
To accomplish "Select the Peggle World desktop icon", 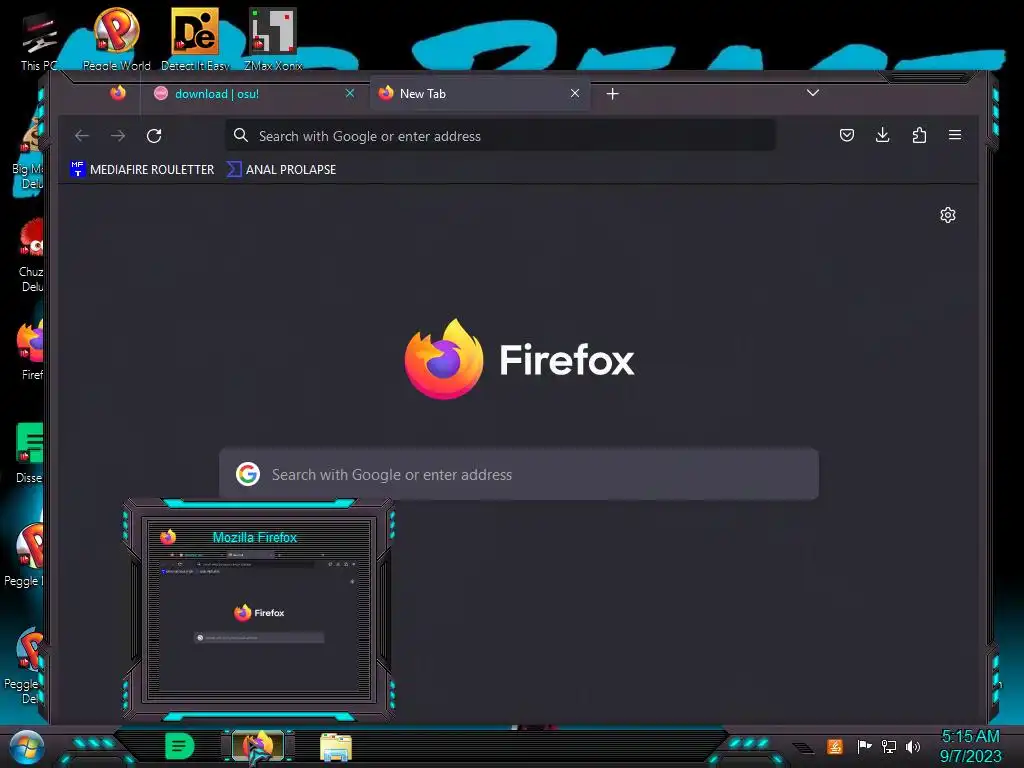I will click(x=116, y=39).
